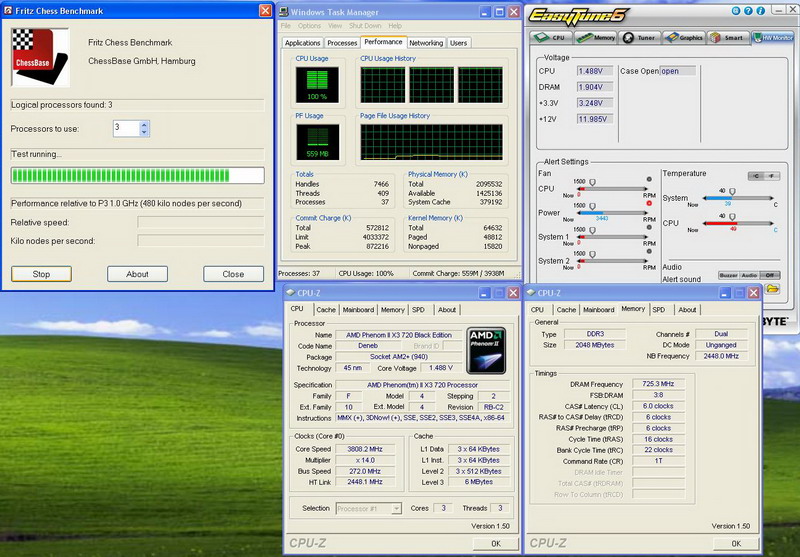Set alert sound to Buzzer
This screenshot has width=800, height=557.
[727, 275]
